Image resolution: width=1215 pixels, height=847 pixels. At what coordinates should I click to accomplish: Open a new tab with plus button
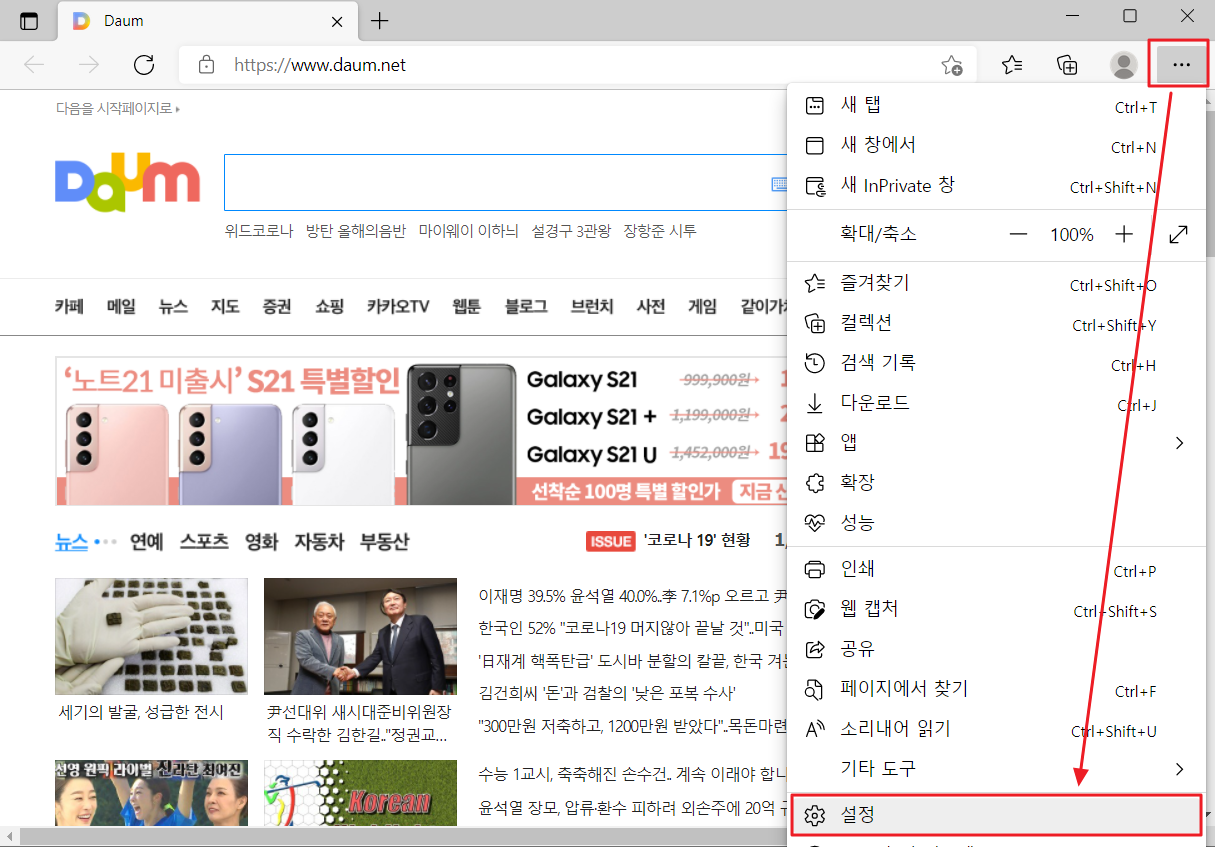tap(380, 21)
